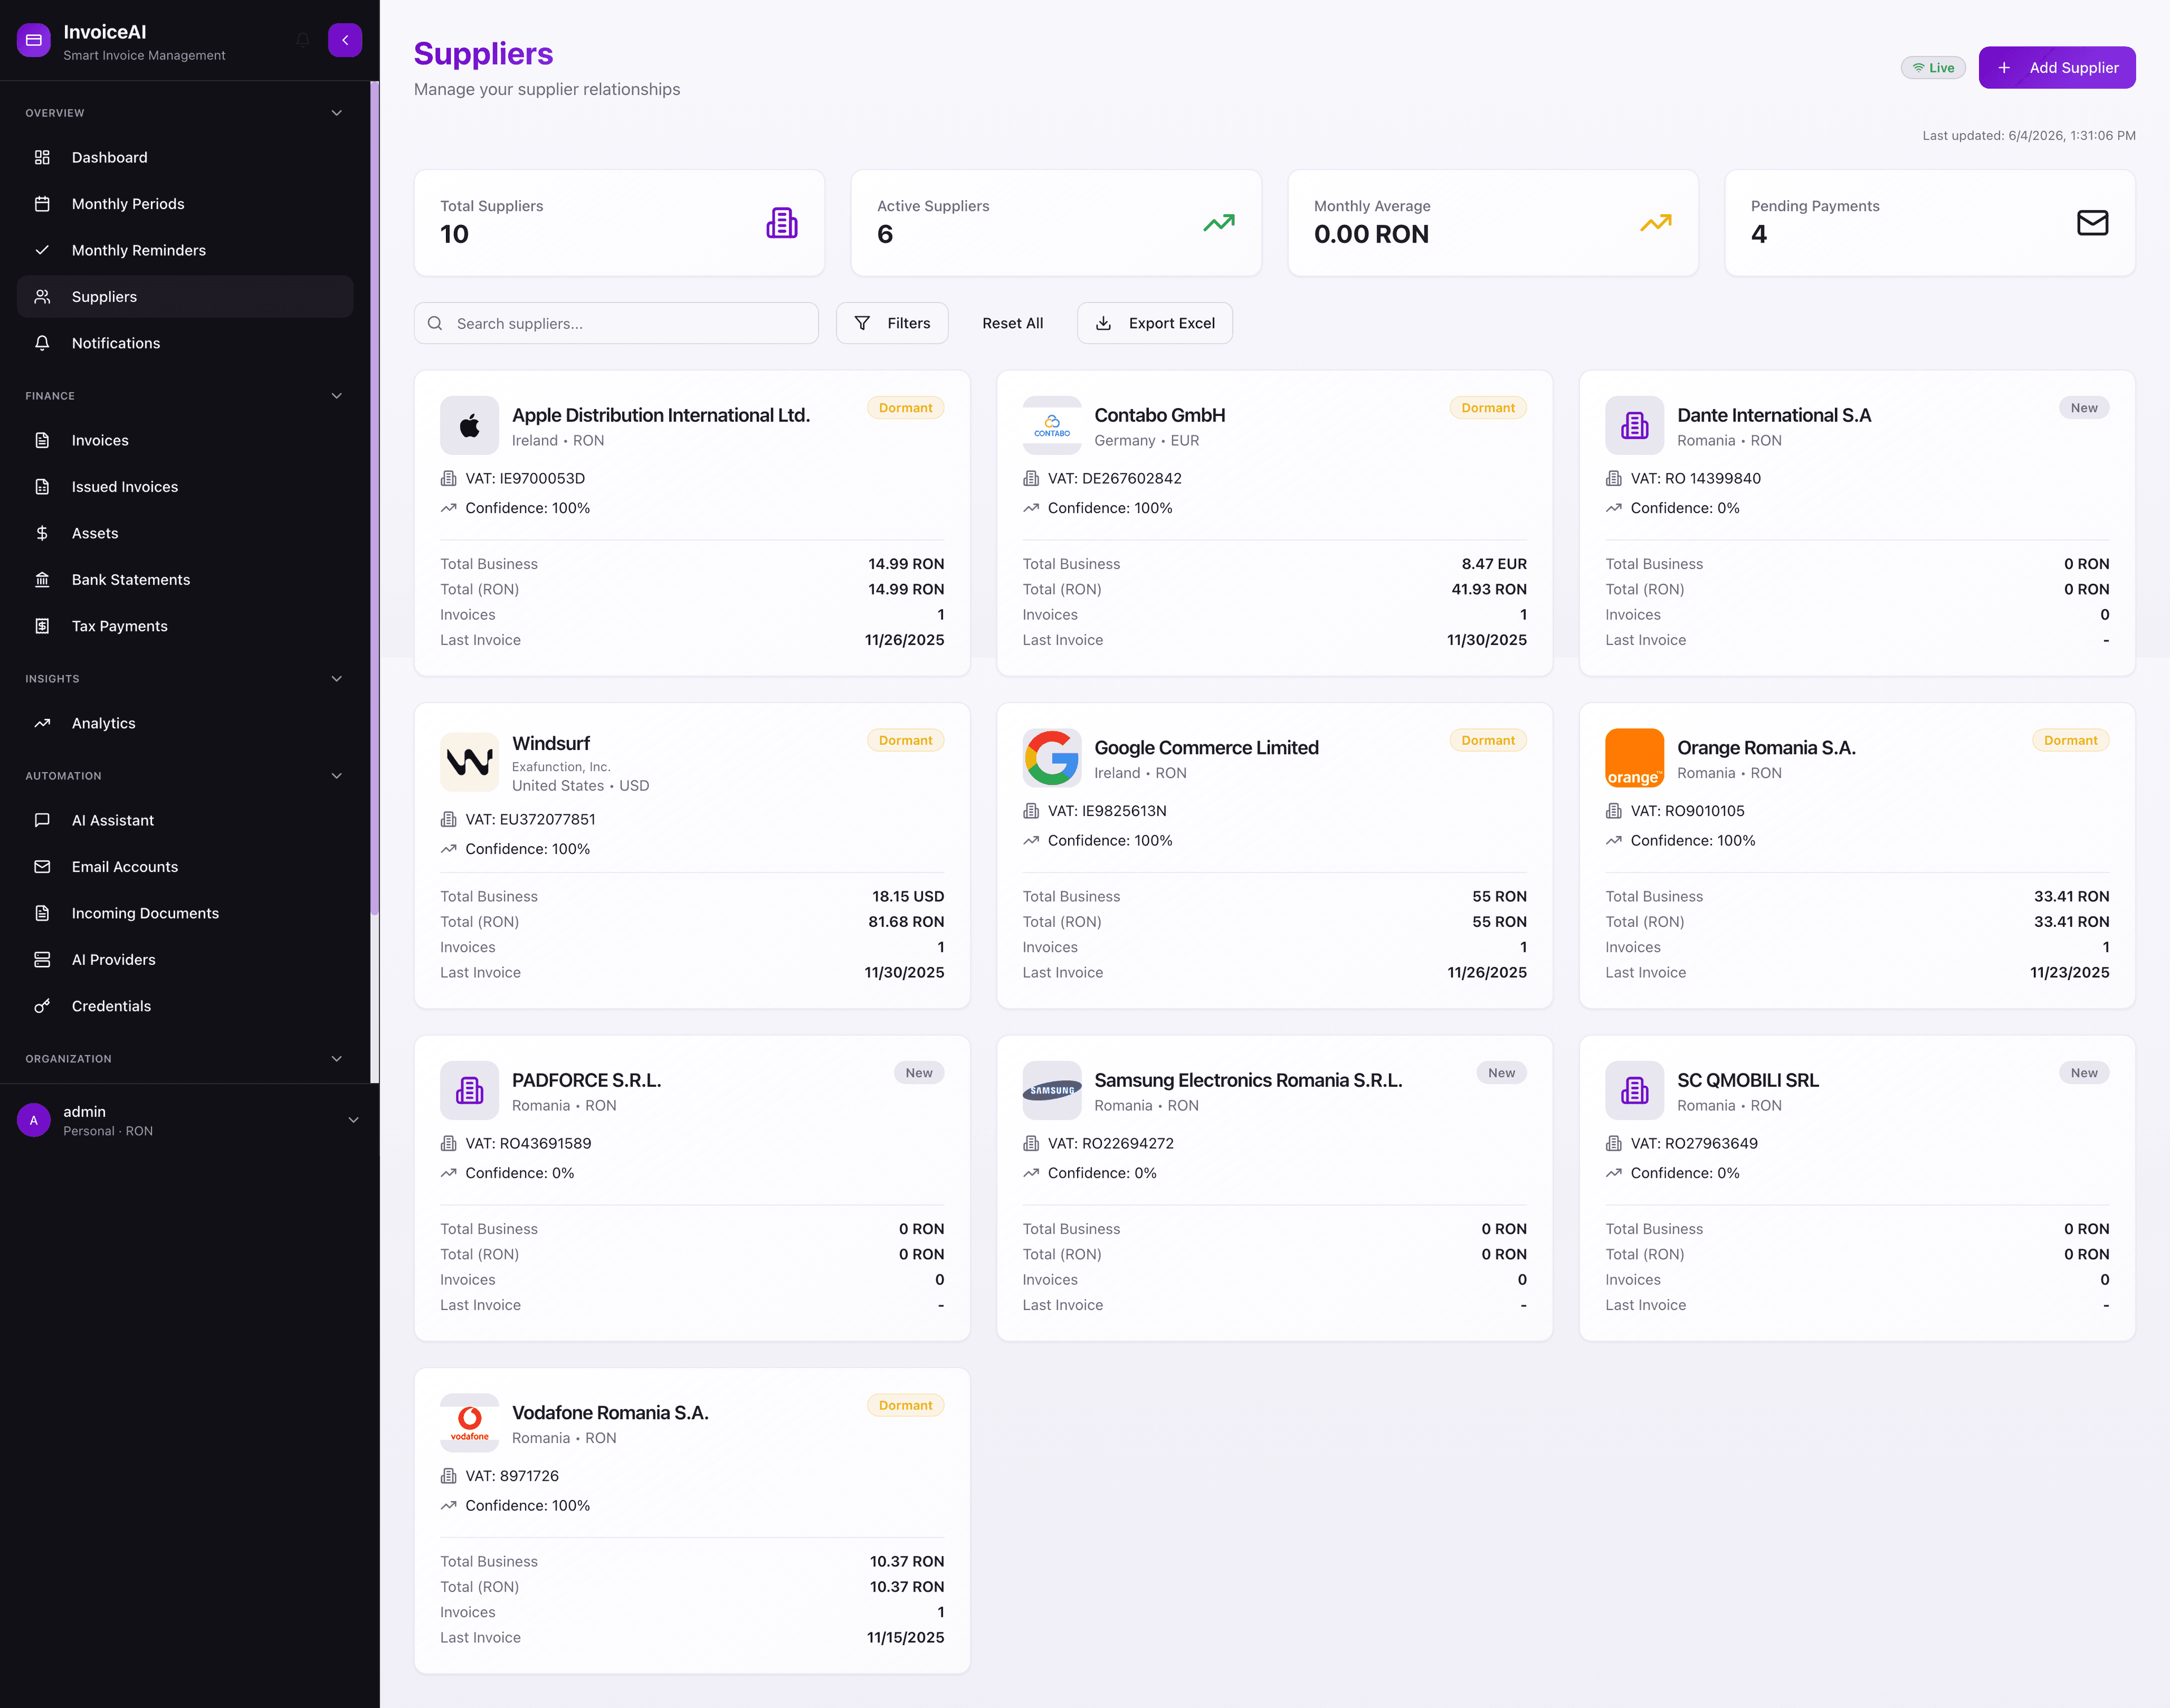Image resolution: width=2170 pixels, height=1708 pixels.
Task: Open Issued Invoices
Action: [185, 487]
